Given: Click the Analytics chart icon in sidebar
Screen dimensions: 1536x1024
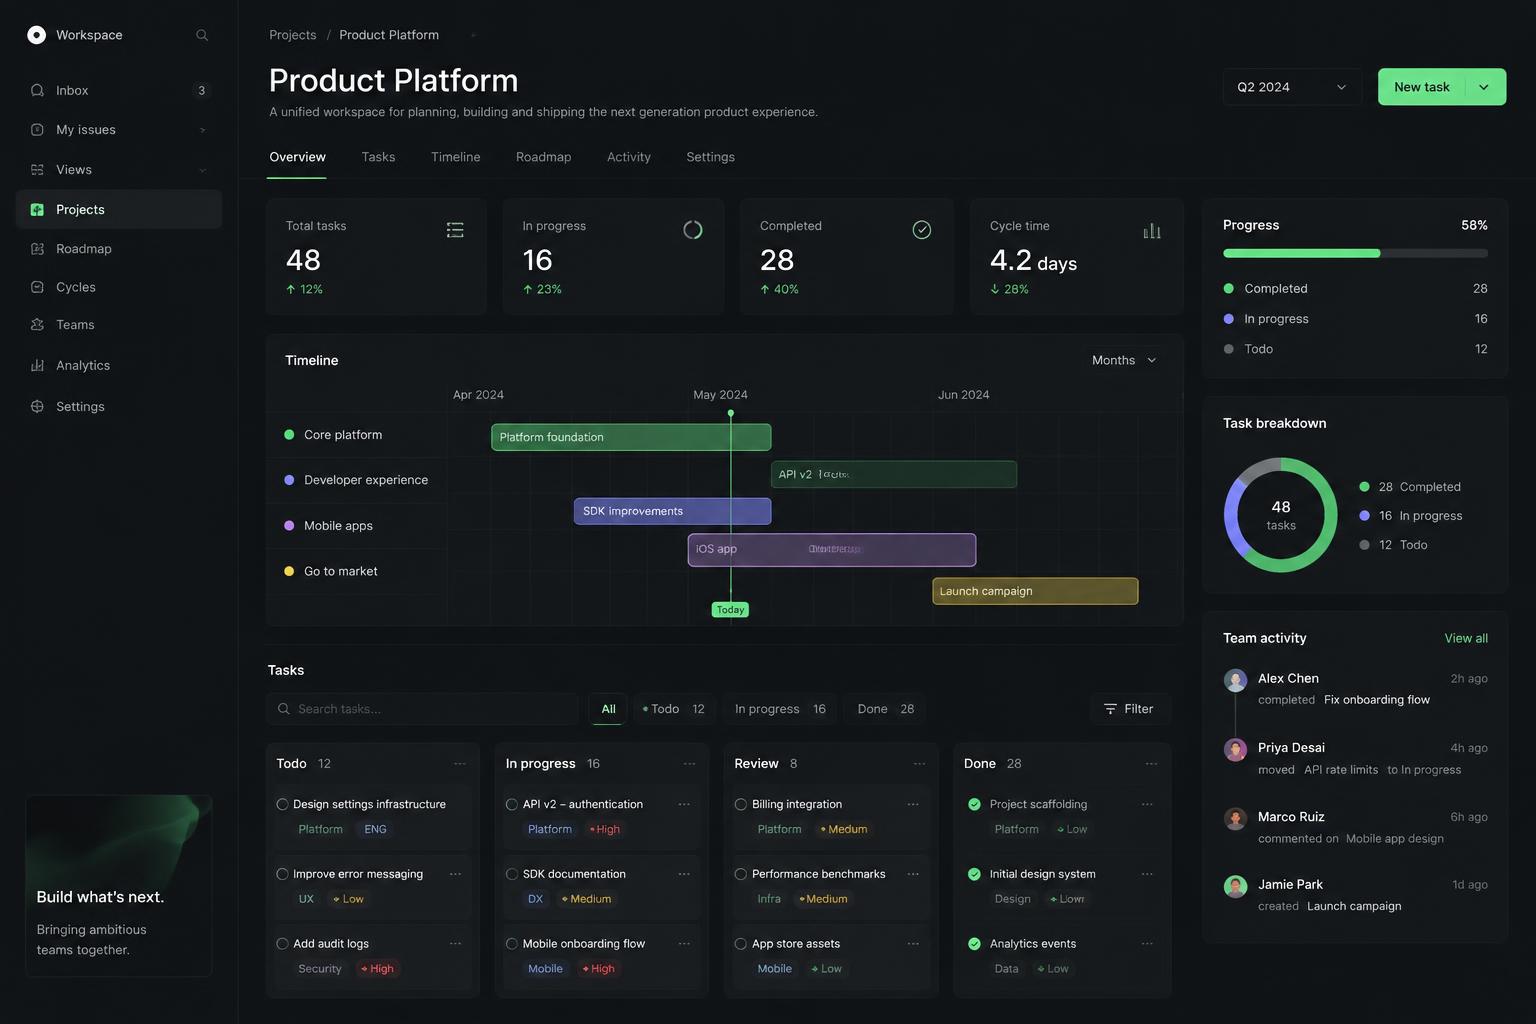Looking at the screenshot, I should click(37, 366).
